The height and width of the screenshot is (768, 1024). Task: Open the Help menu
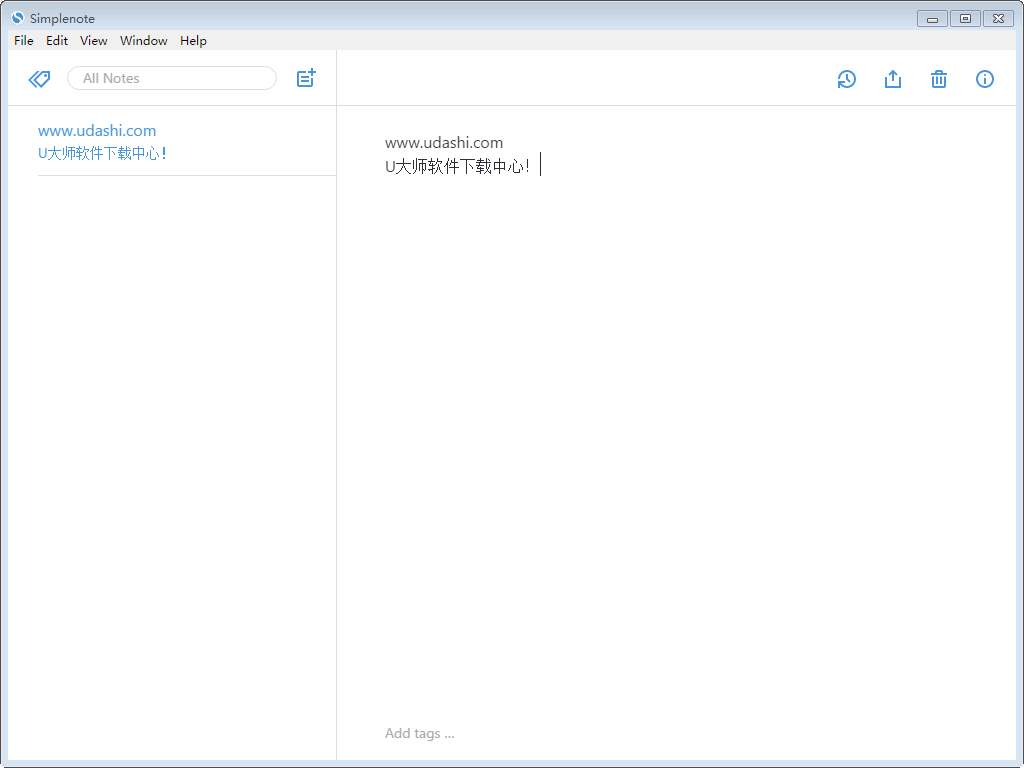pos(193,40)
